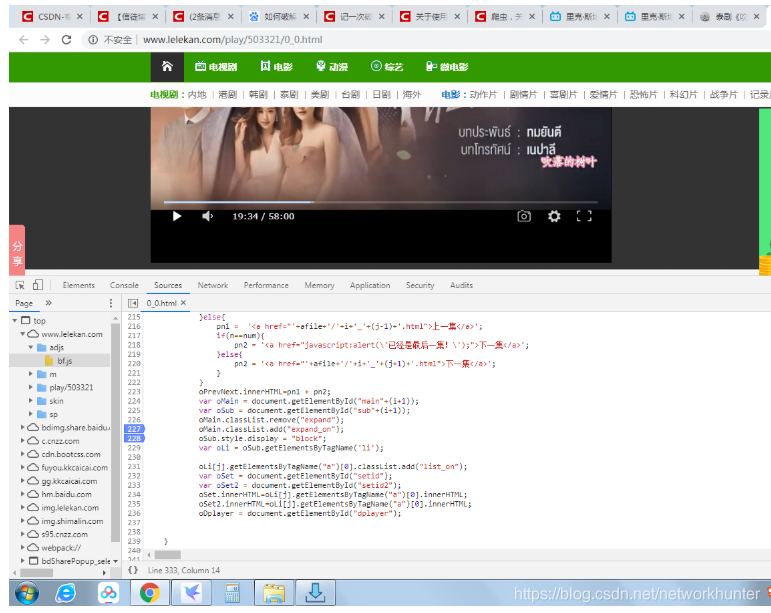Click the pretty print braces icon

133,570
